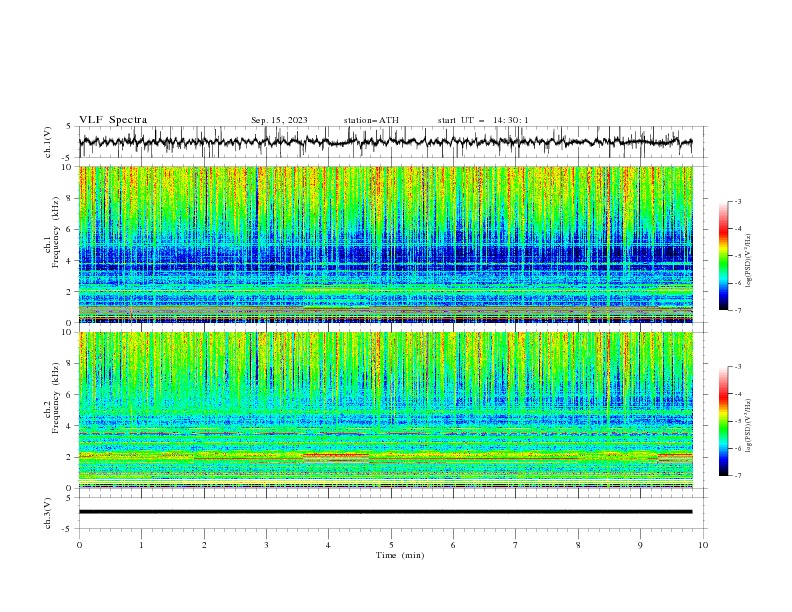Select the ch.2 color bar "log(PSD)(V²/Hz)" label
This screenshot has width=792, height=612.
coord(748,427)
